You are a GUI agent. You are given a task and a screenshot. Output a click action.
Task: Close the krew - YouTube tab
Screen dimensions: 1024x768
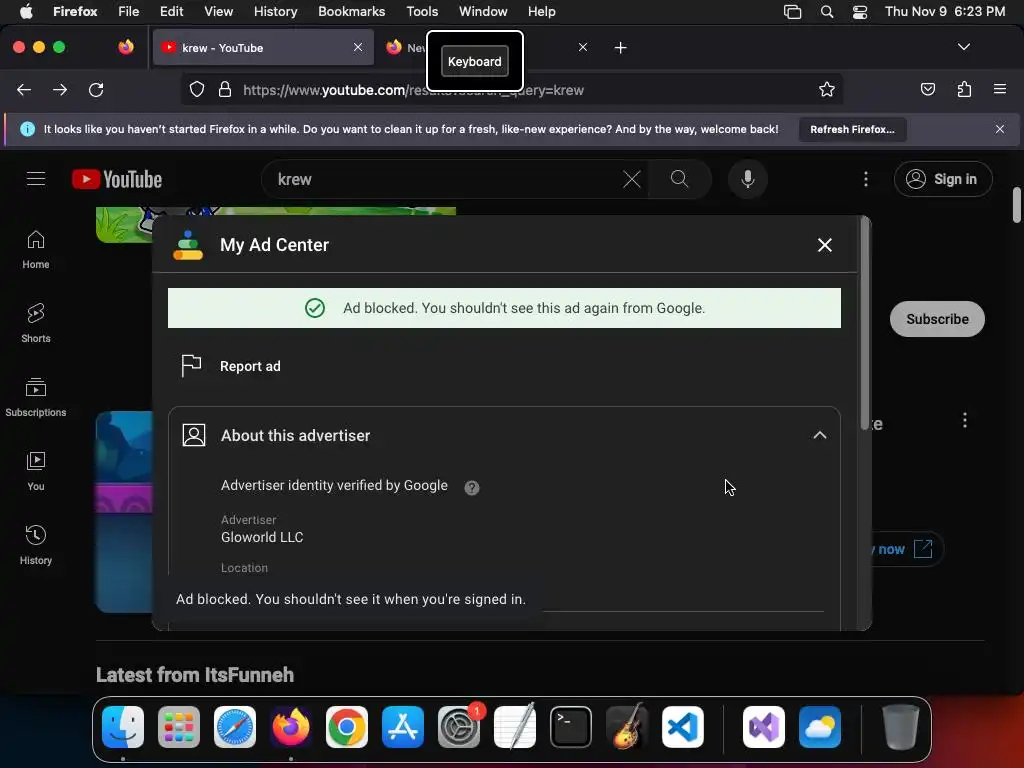pos(358,47)
